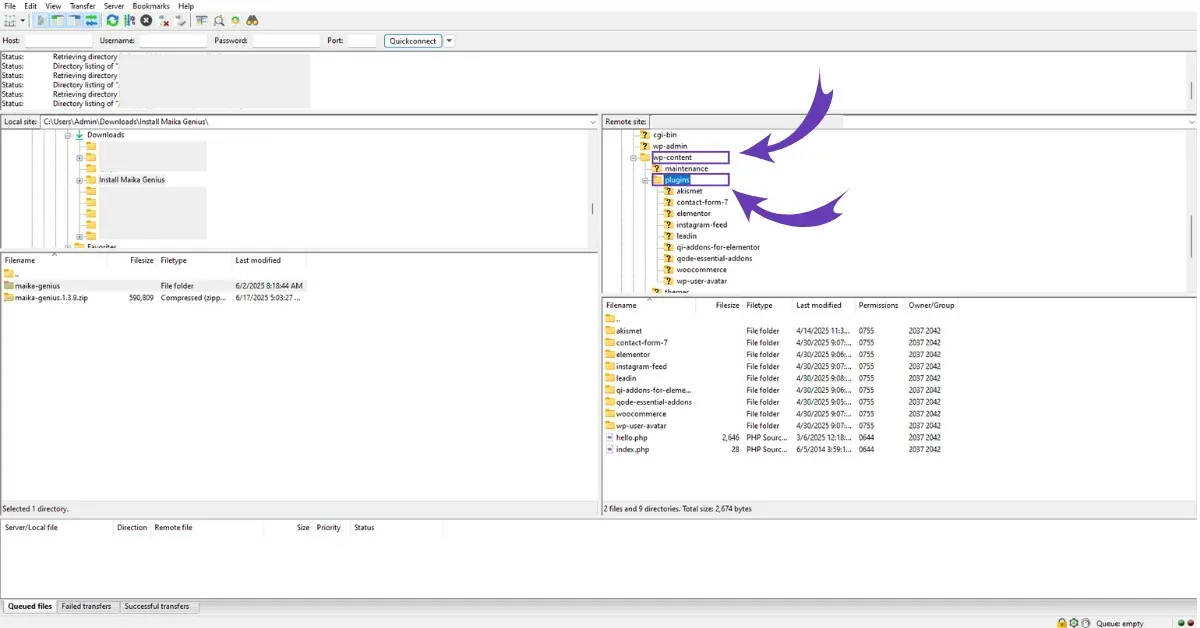1200x628 pixels.
Task: Sort local files by Last modified
Action: click(x=258, y=260)
